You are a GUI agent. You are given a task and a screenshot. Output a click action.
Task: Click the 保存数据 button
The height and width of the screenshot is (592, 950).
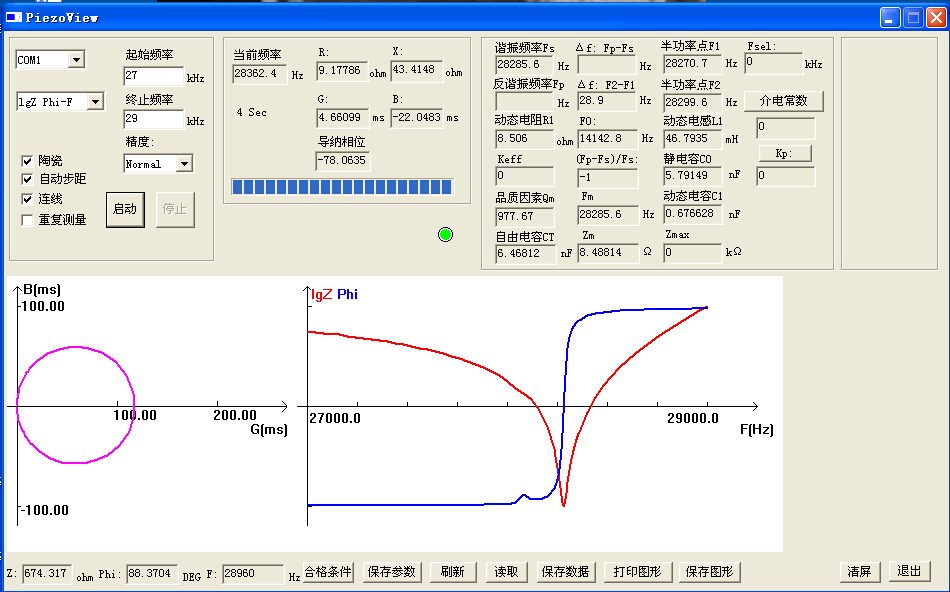(565, 572)
